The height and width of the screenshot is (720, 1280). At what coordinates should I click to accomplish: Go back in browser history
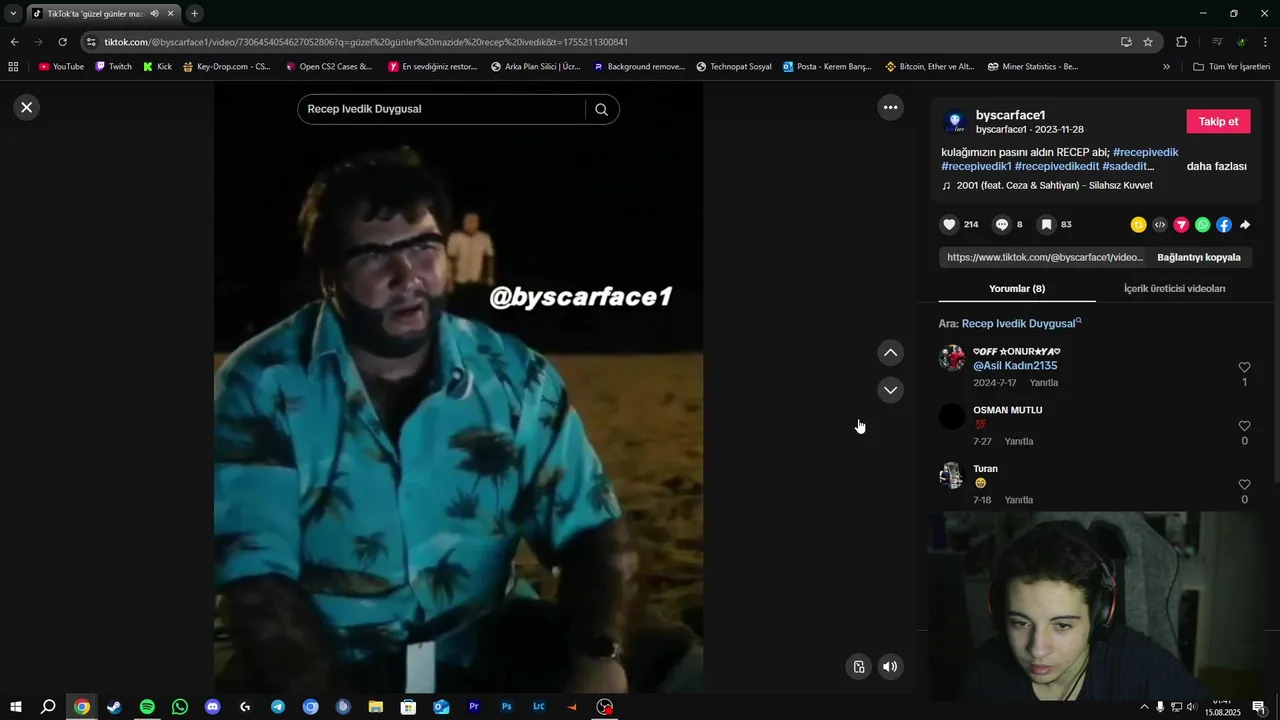(x=14, y=42)
